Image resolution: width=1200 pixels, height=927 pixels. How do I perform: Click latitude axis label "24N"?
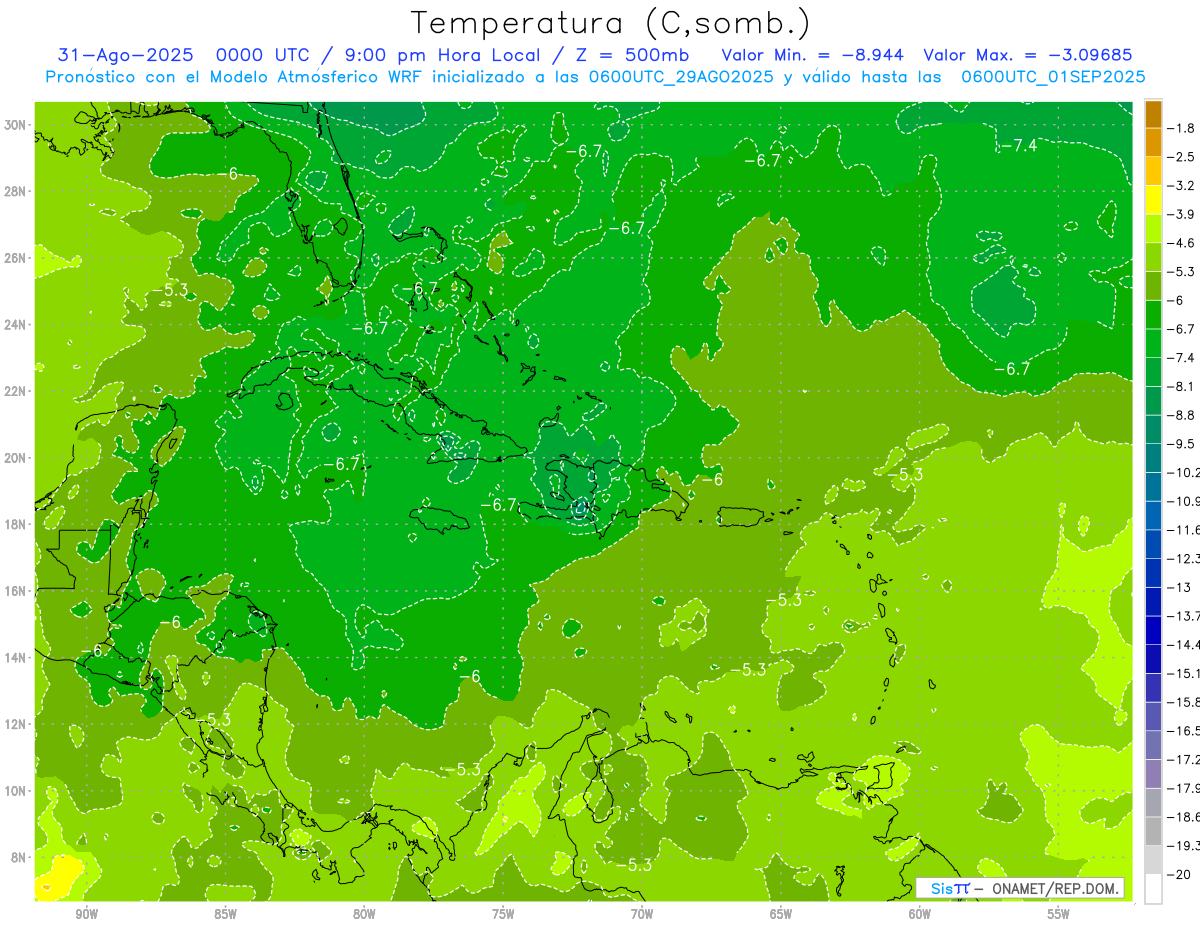pyautogui.click(x=16, y=325)
